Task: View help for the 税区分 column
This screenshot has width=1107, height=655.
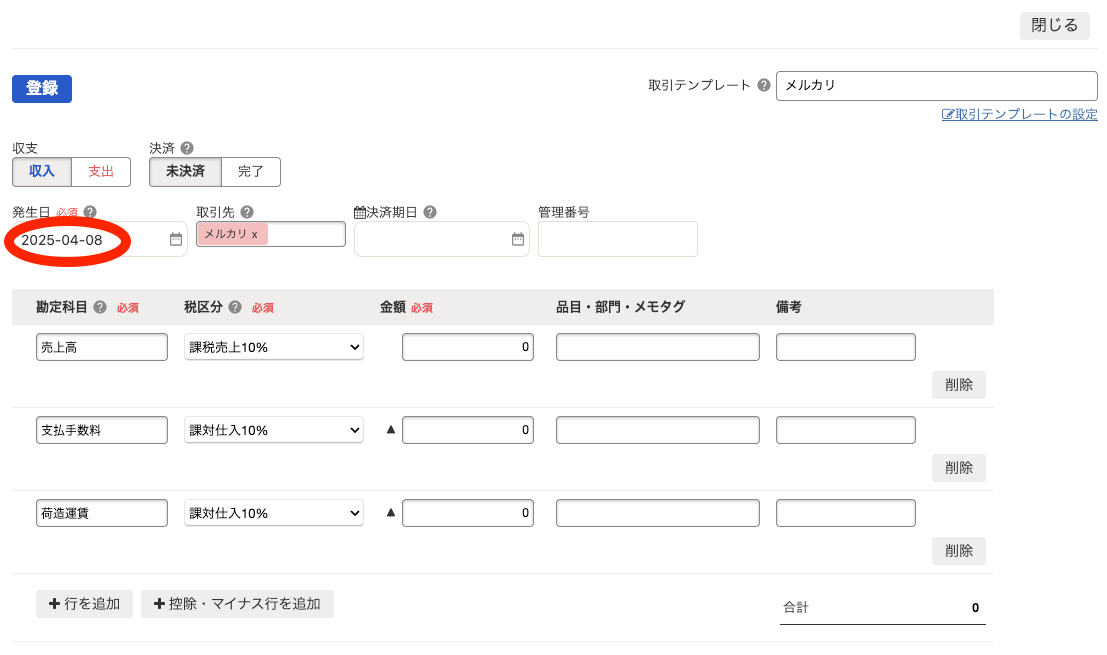Action: click(x=234, y=307)
